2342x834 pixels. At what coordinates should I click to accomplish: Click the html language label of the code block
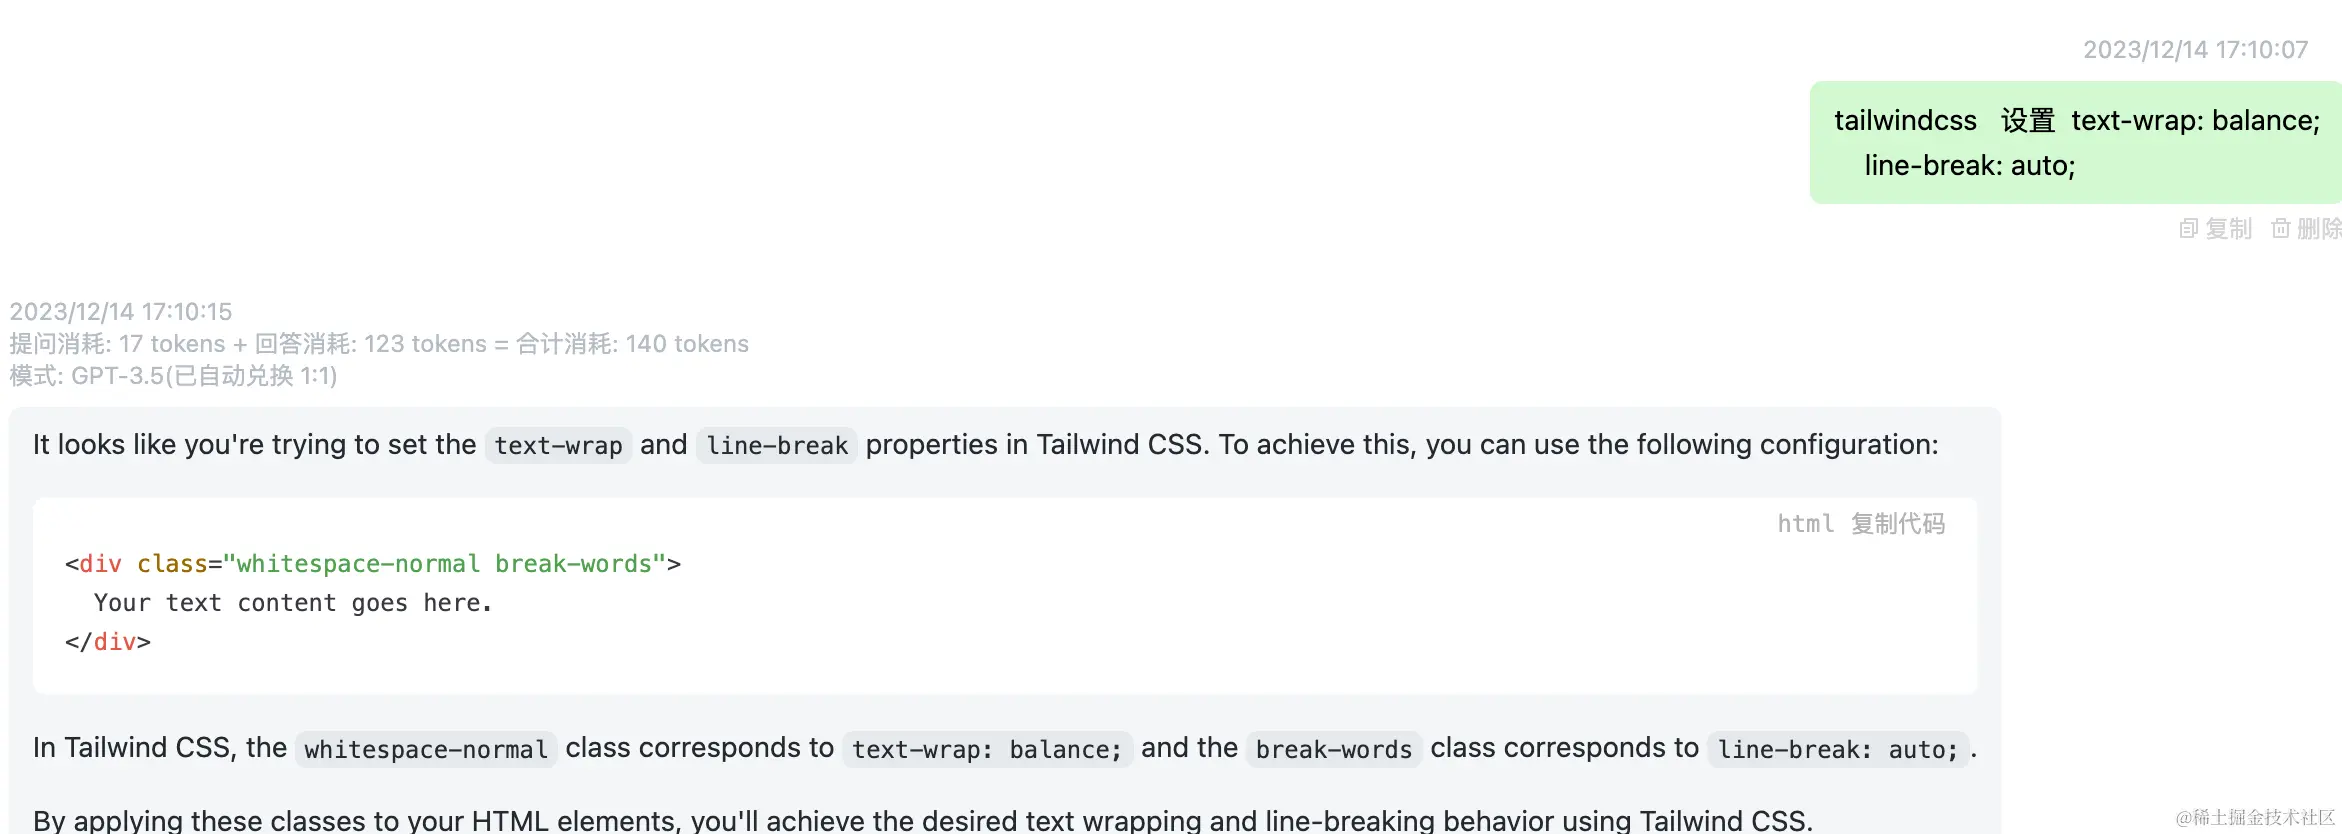tap(1805, 524)
